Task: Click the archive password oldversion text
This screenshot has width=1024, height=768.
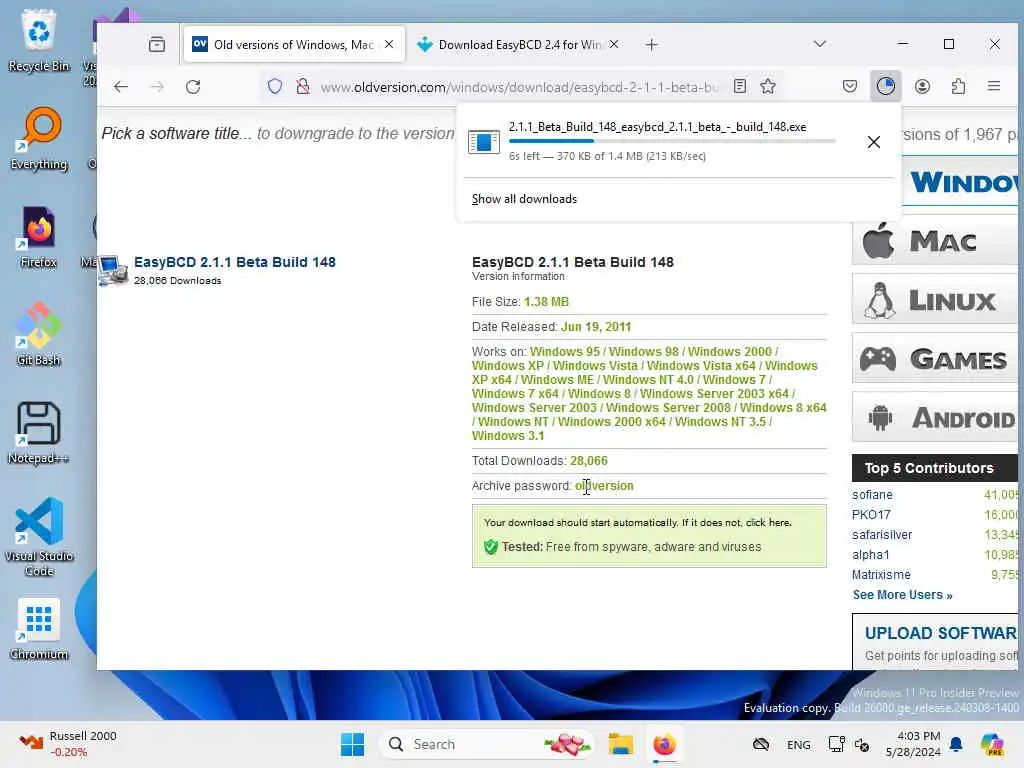Action: (604, 486)
